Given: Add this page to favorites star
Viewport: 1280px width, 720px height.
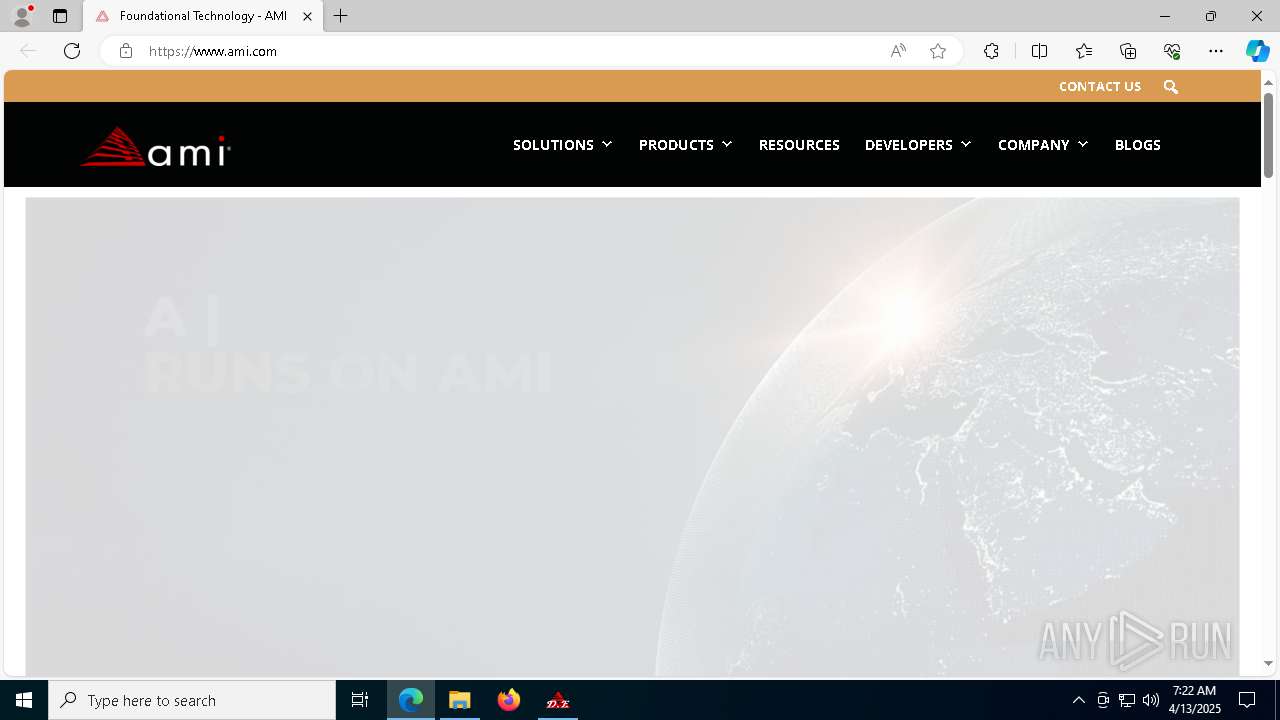Looking at the screenshot, I should tap(938, 51).
